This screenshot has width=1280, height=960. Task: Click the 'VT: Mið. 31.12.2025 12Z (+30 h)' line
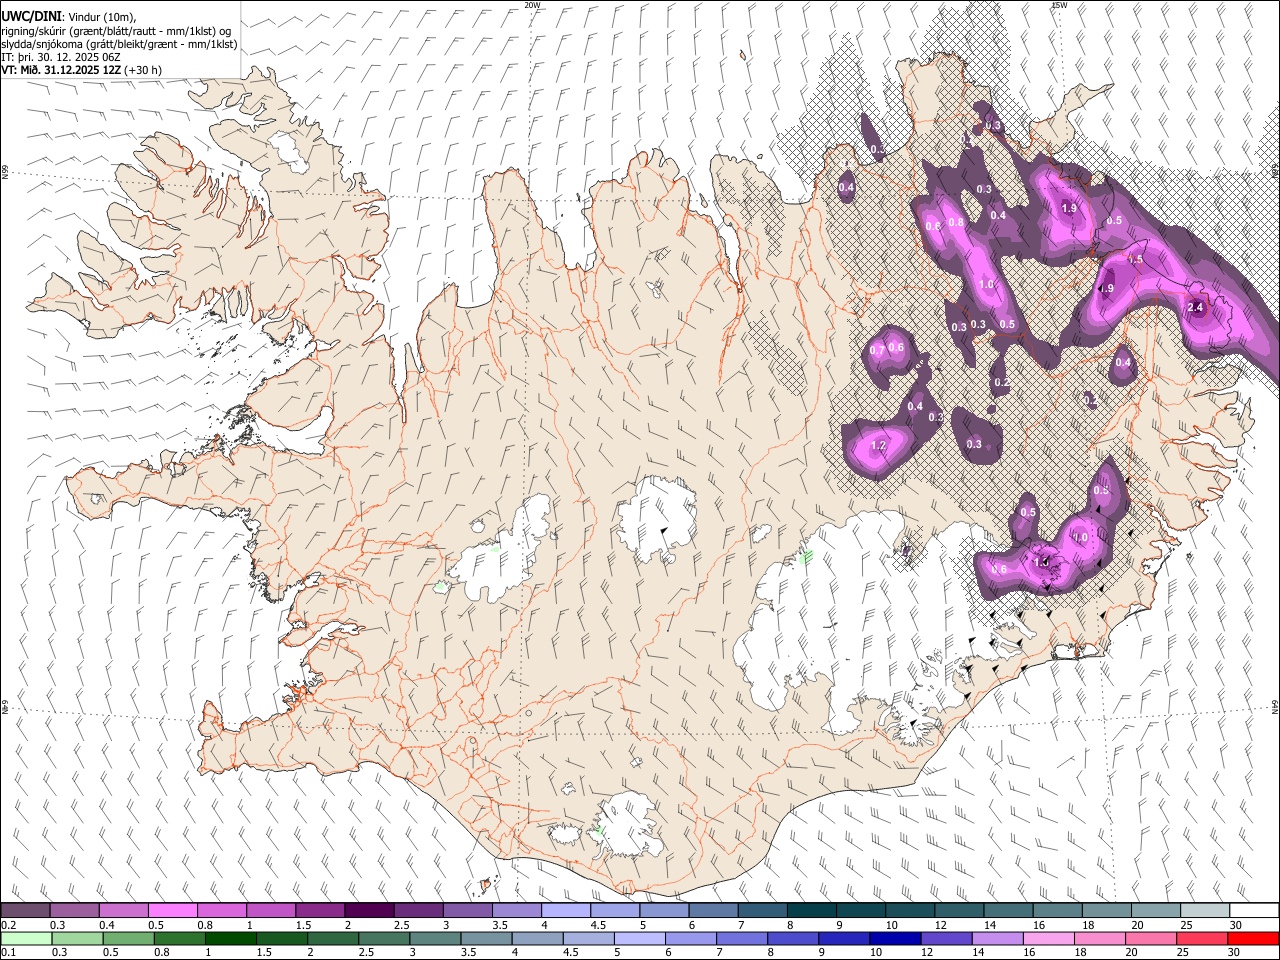point(82,70)
